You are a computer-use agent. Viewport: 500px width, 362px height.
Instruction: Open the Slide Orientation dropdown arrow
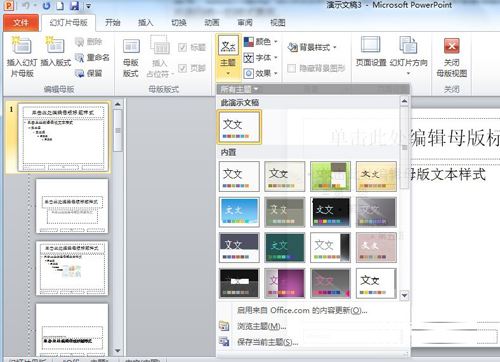pyautogui.click(x=408, y=73)
